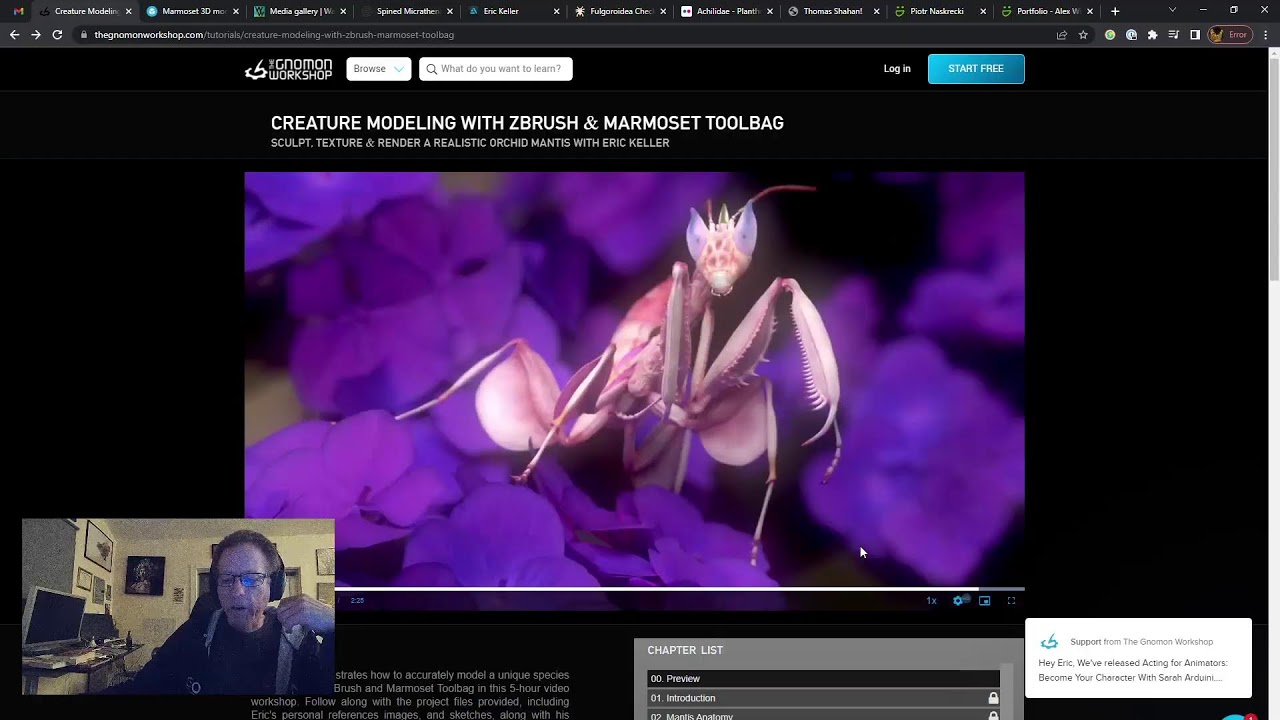The image size is (1280, 720).
Task: Focus the 'What do you want to learn?' search field
Action: 496,69
